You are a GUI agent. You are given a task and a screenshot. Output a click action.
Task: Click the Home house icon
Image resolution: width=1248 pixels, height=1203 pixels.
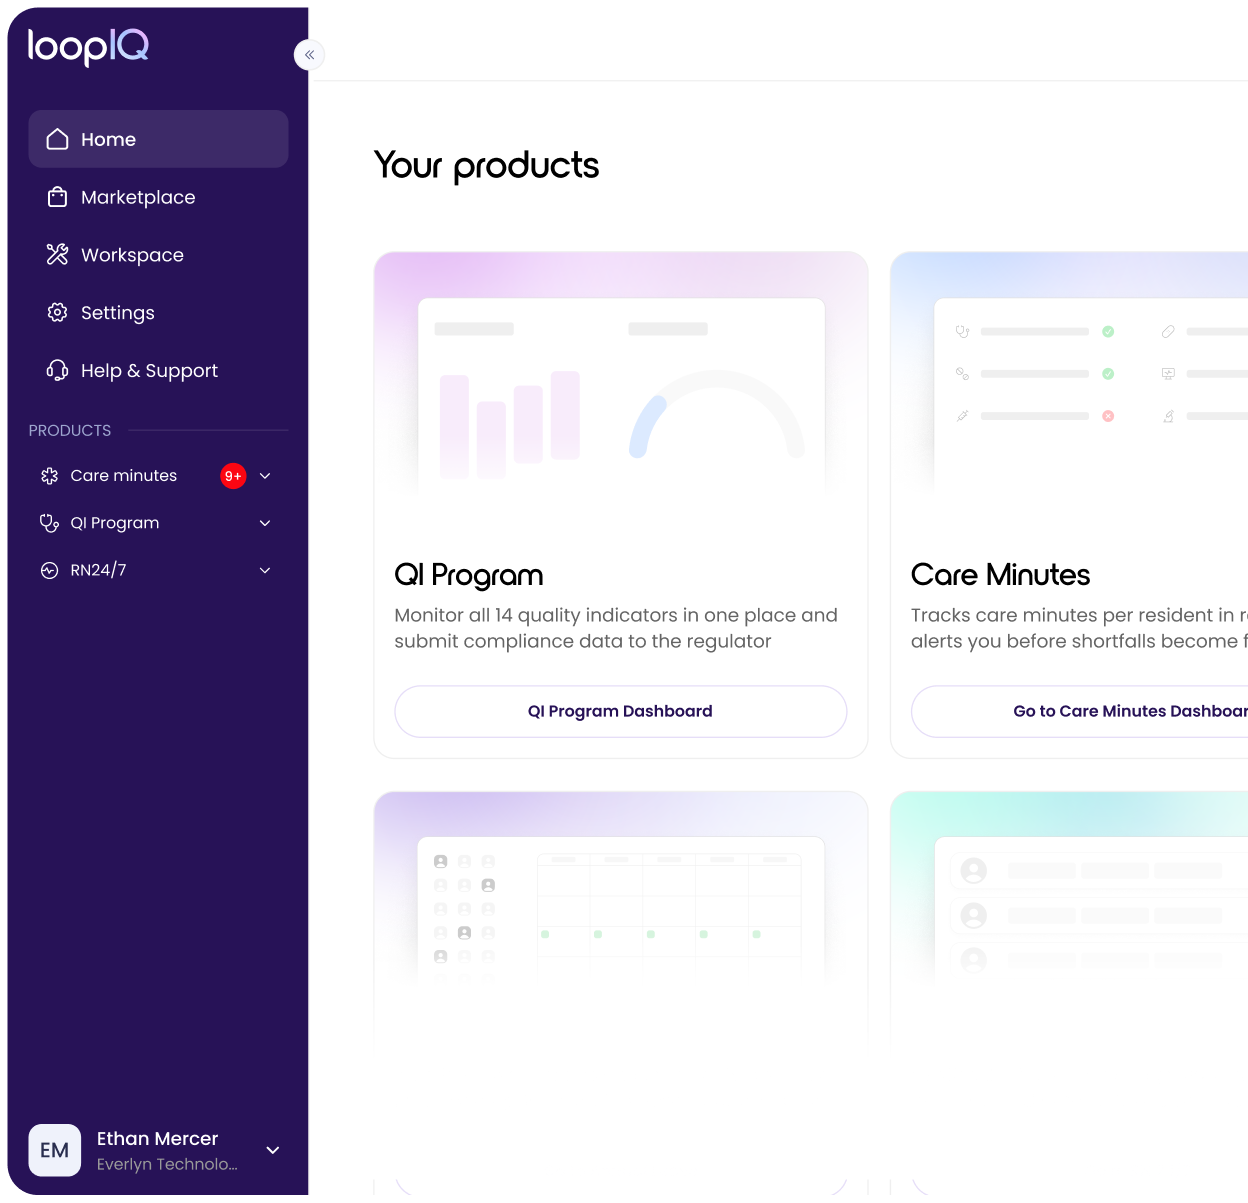[x=58, y=139]
